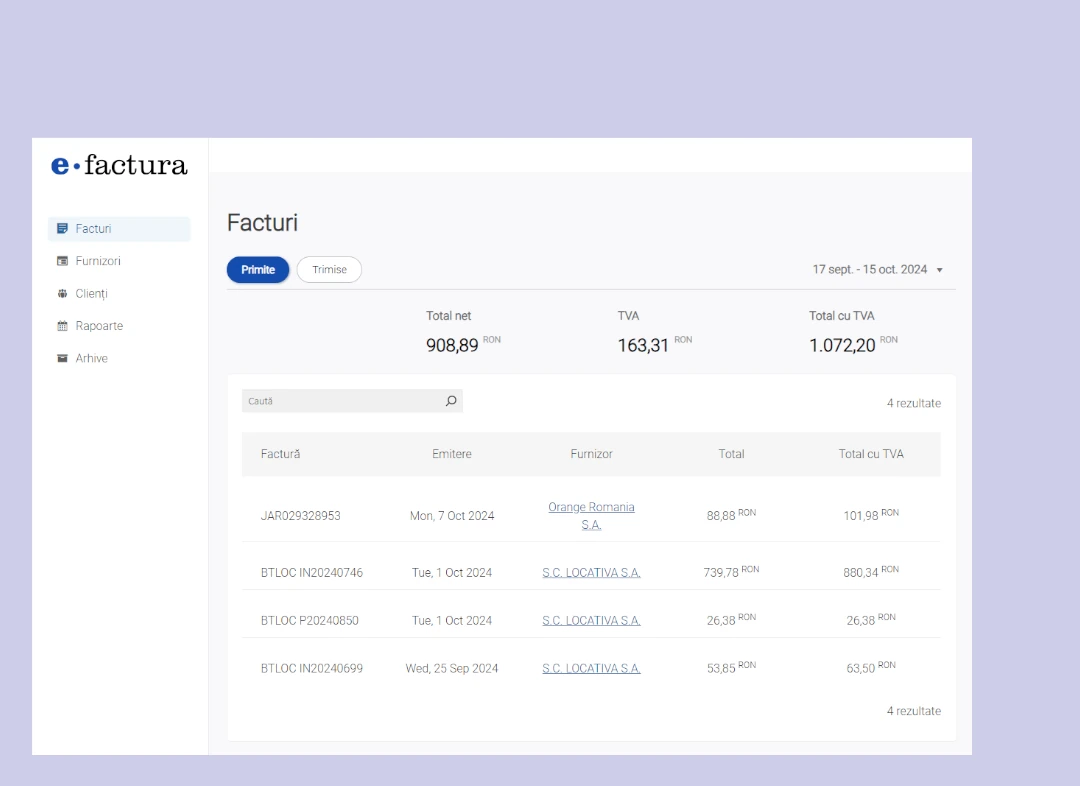
Task: Click the 739,78 RON total value
Action: pyautogui.click(x=731, y=571)
